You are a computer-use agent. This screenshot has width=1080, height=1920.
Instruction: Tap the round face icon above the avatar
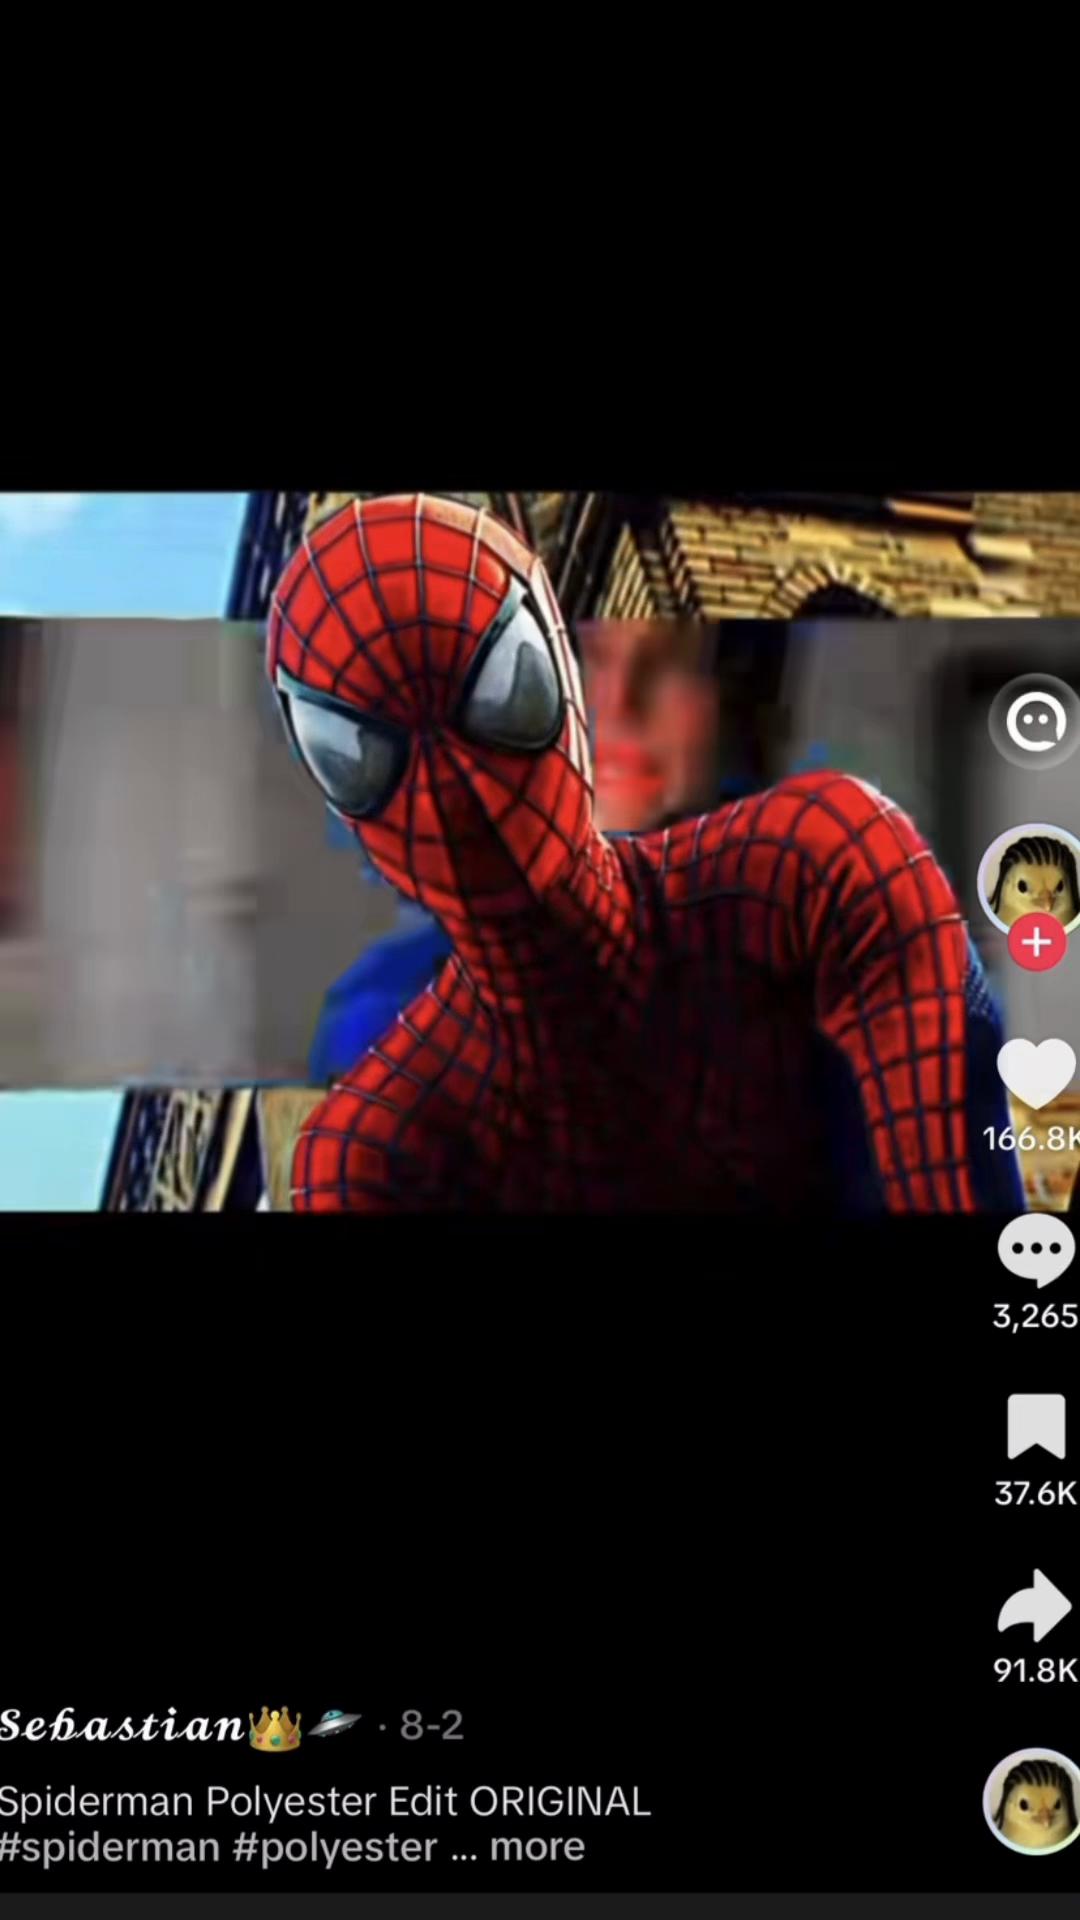pos(1035,721)
